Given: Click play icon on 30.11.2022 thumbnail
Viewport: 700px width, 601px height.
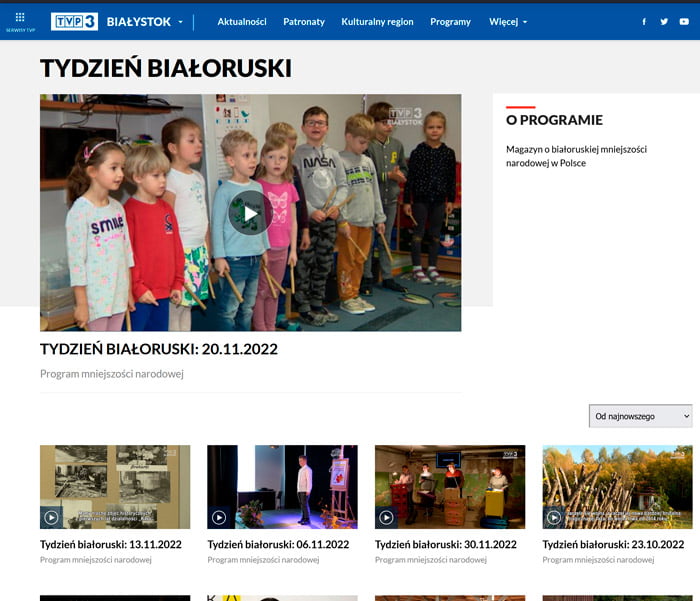Looking at the screenshot, I should tap(387, 517).
